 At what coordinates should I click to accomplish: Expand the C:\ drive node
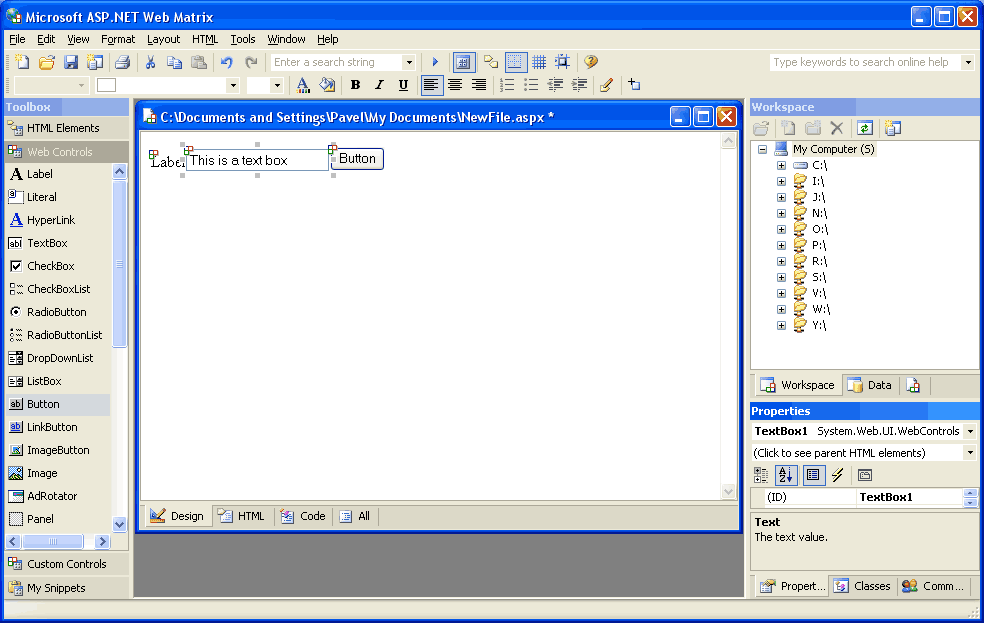coord(781,165)
